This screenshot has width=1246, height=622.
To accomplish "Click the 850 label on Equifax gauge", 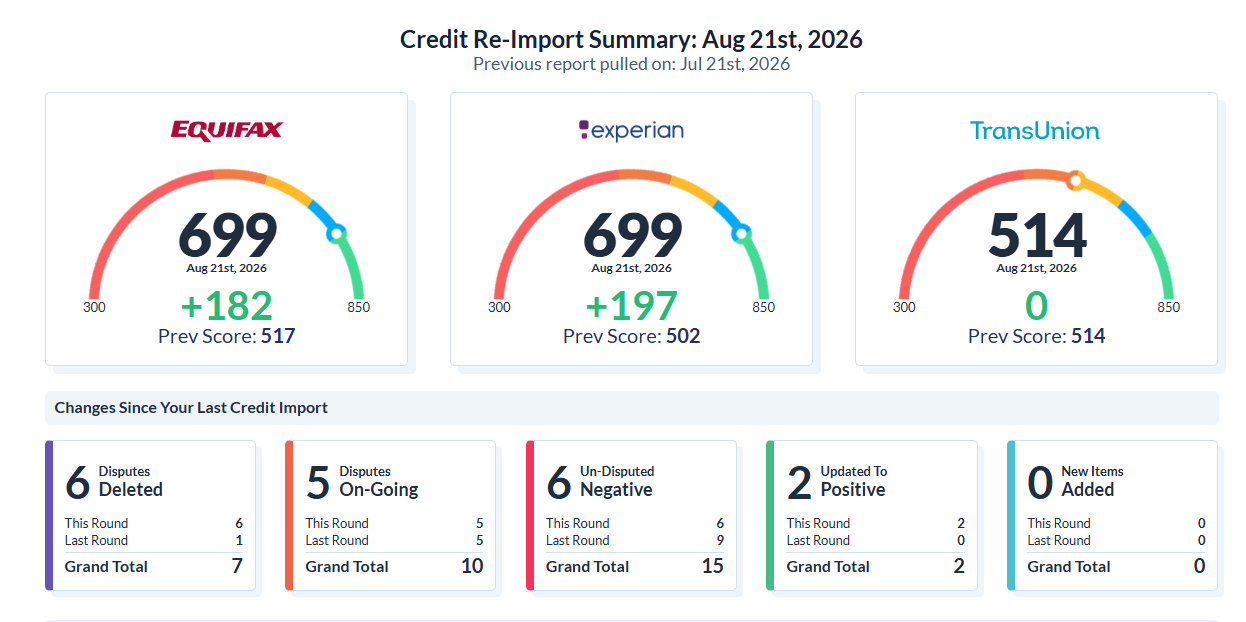I will pyautogui.click(x=358, y=307).
